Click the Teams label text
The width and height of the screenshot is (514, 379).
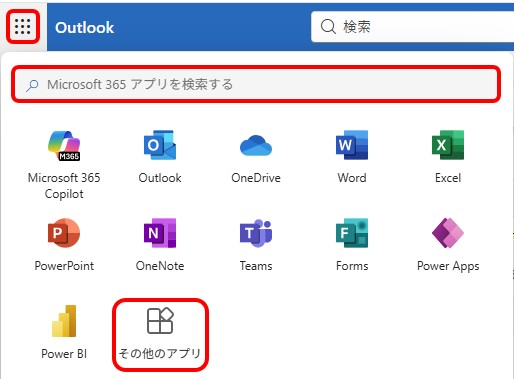[x=256, y=266]
